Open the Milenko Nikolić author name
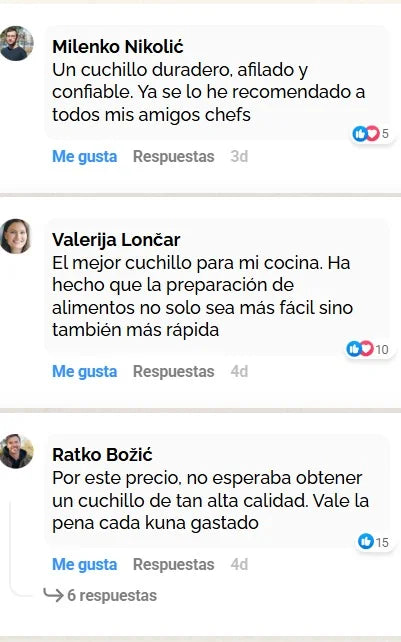The width and height of the screenshot is (401, 642). (x=118, y=47)
